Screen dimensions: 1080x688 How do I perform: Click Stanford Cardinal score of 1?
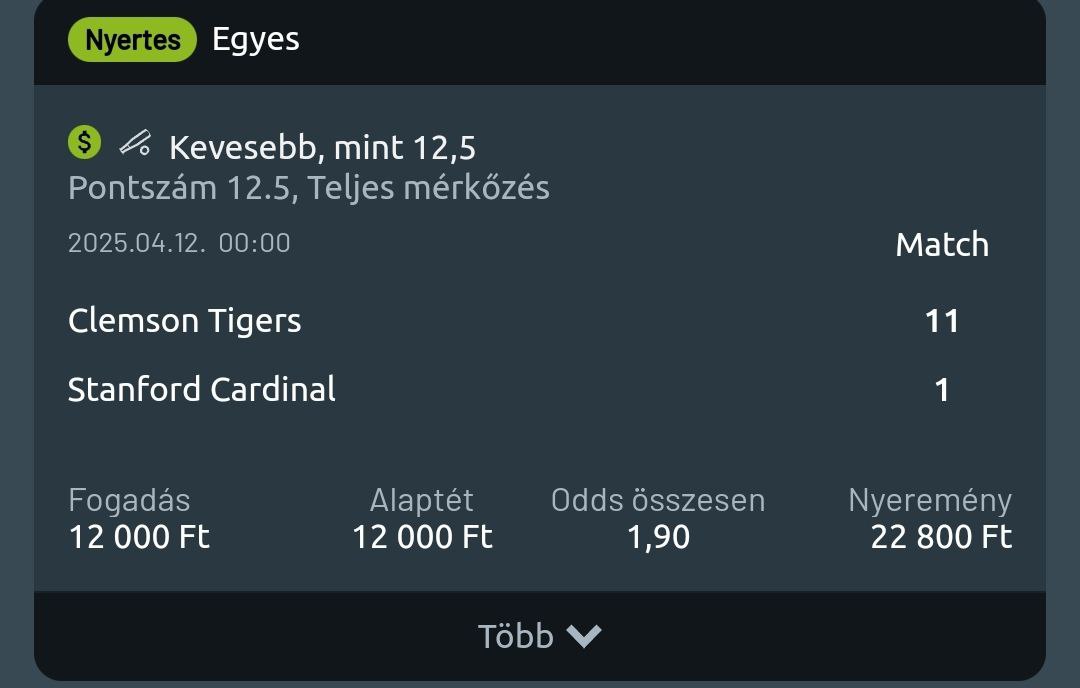pos(942,389)
